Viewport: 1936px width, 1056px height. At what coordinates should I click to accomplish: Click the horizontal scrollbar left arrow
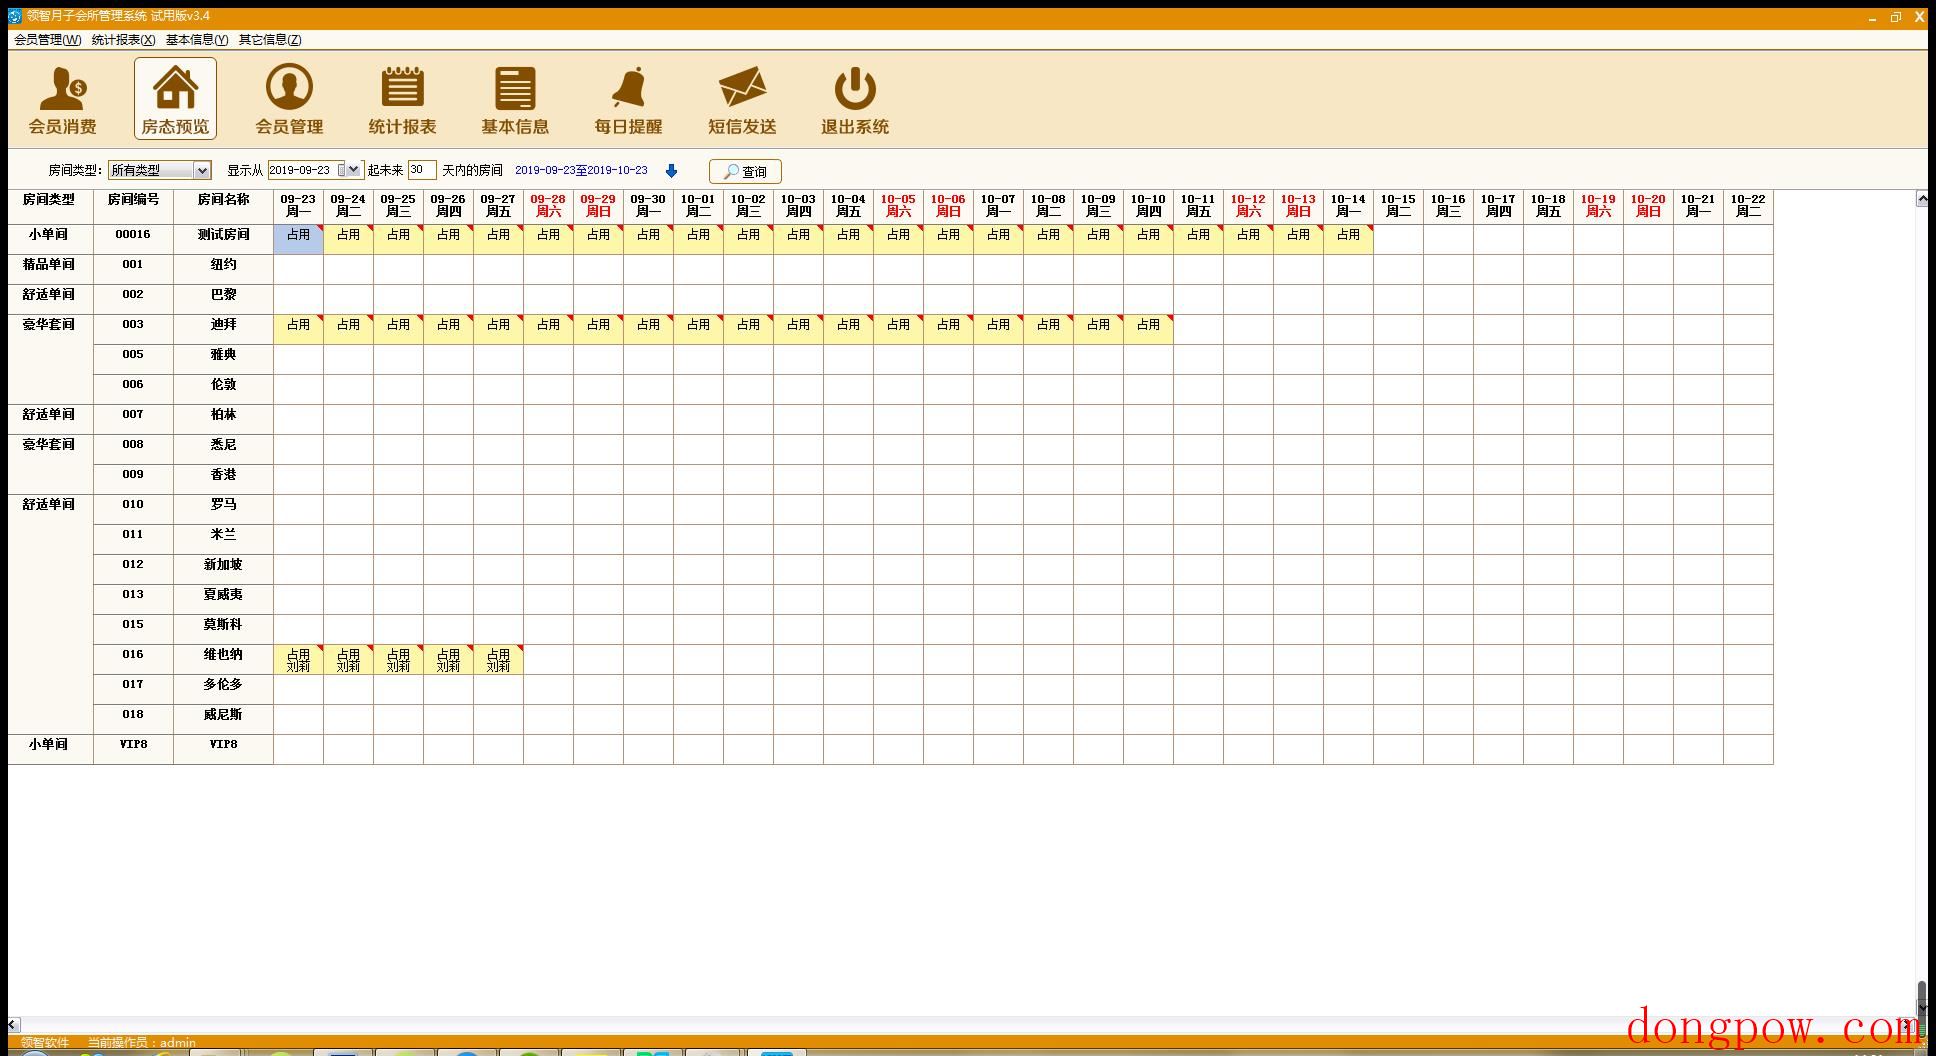coord(13,1024)
